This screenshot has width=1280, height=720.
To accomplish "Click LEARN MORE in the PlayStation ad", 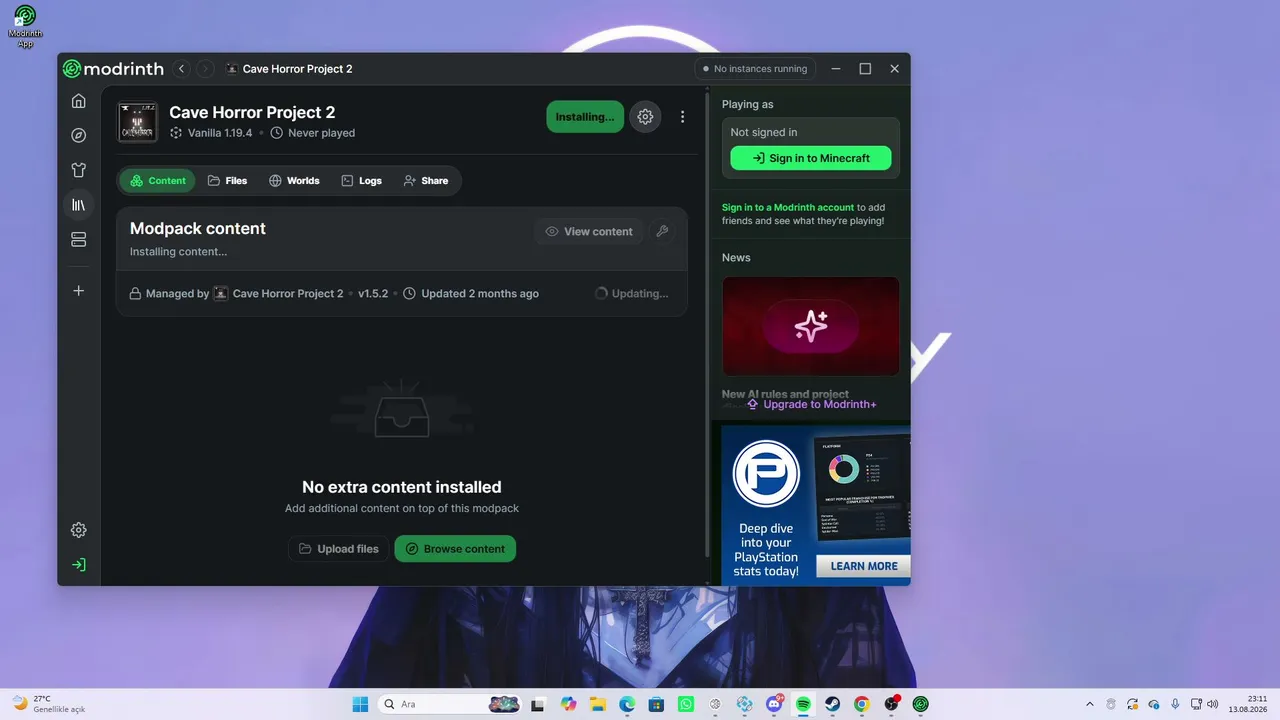I will pyautogui.click(x=864, y=566).
